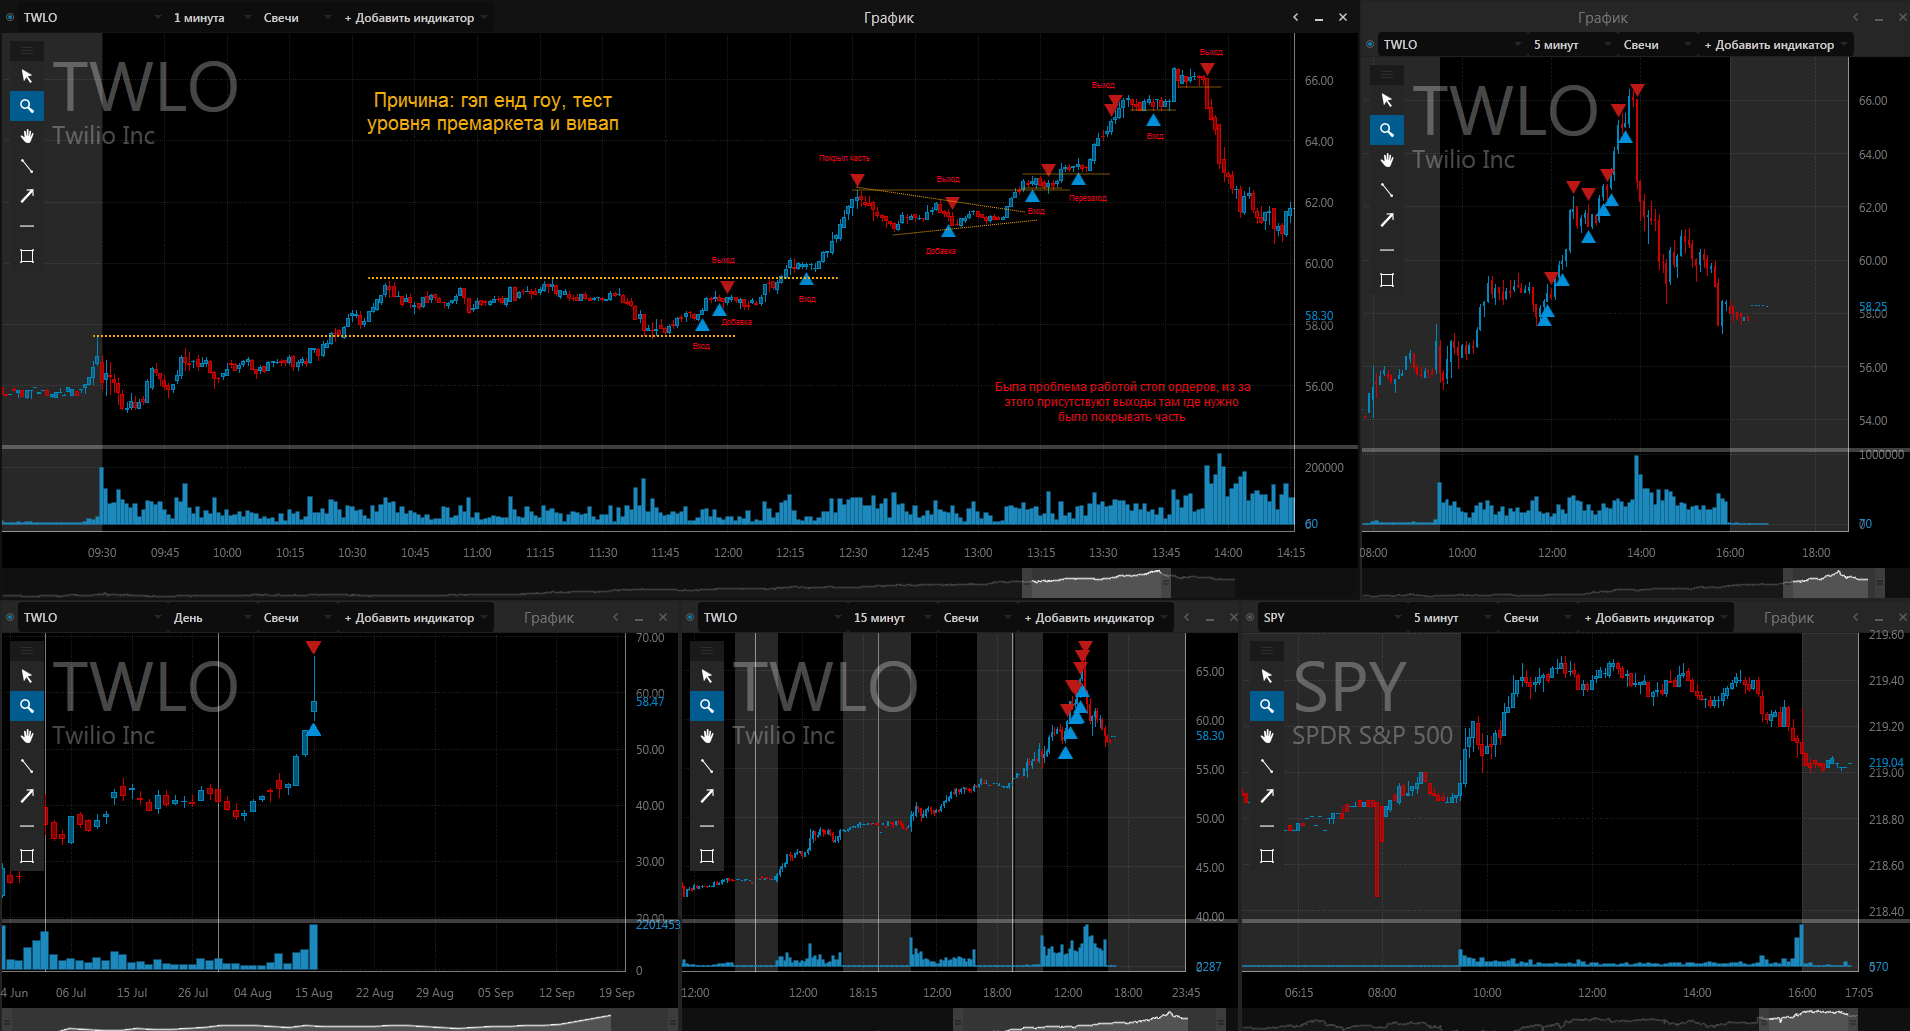Open the TWLO ticker dropdown in main chart

pos(91,18)
